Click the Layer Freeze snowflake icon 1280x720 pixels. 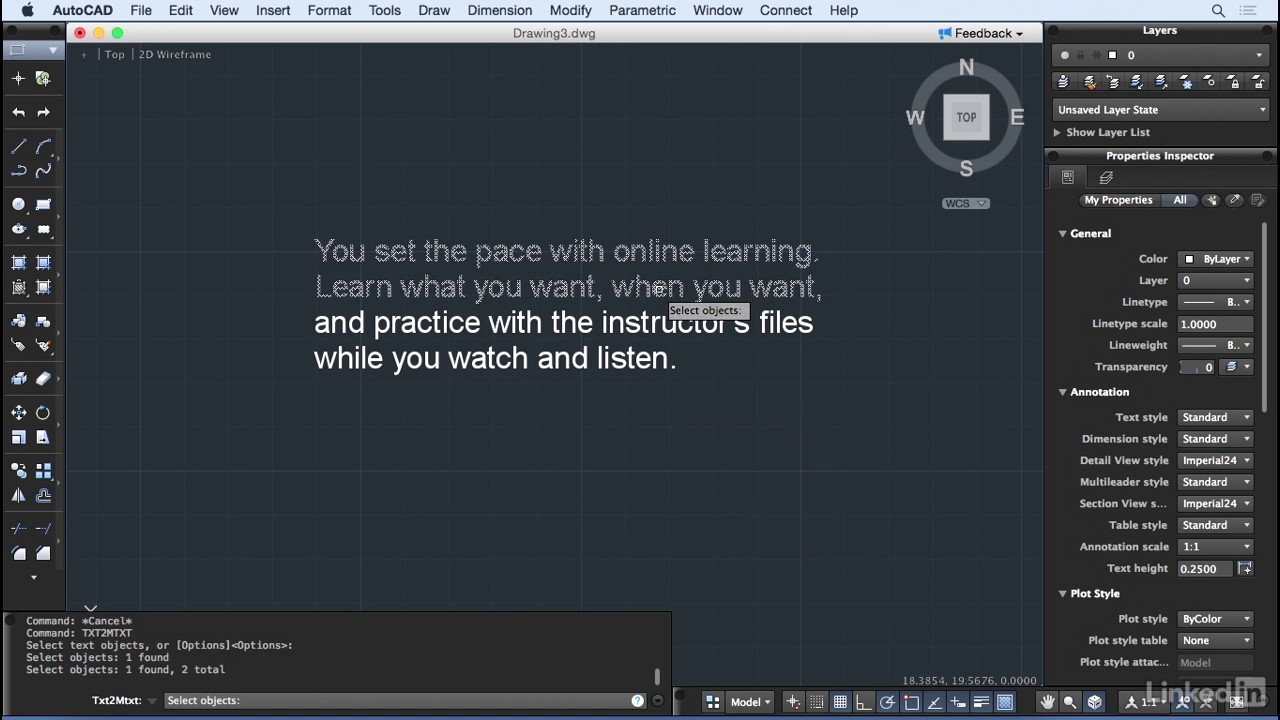1185,81
